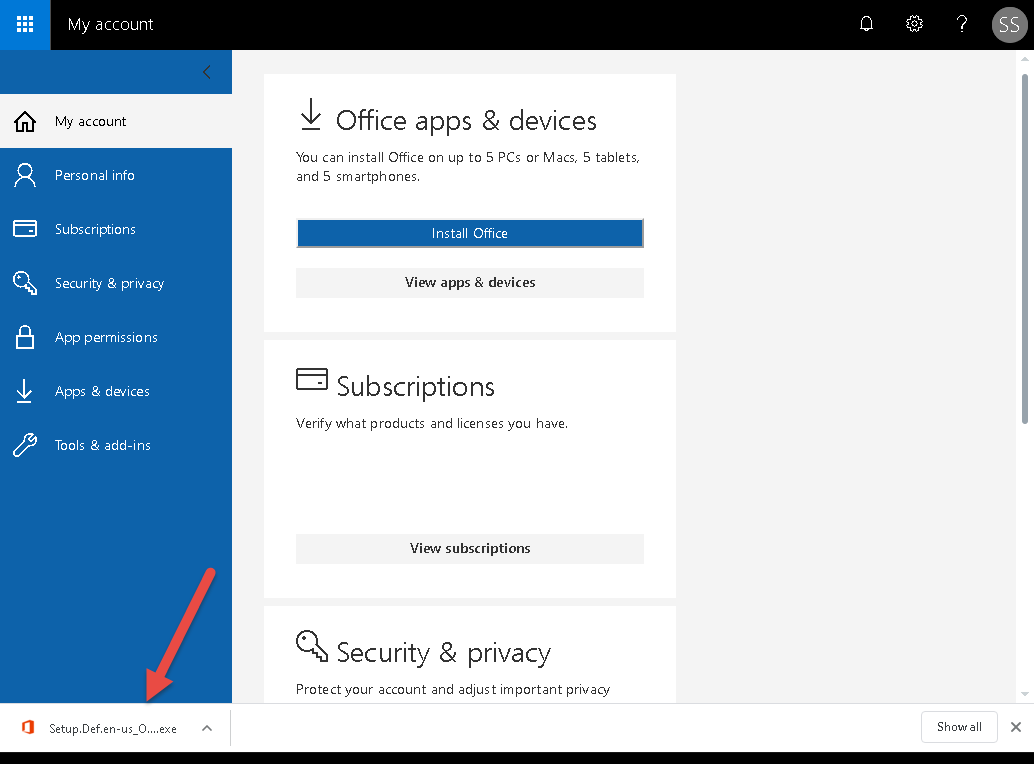Screen dimensions: 1034x764
Task: Click the Install Office button
Action: 470,233
